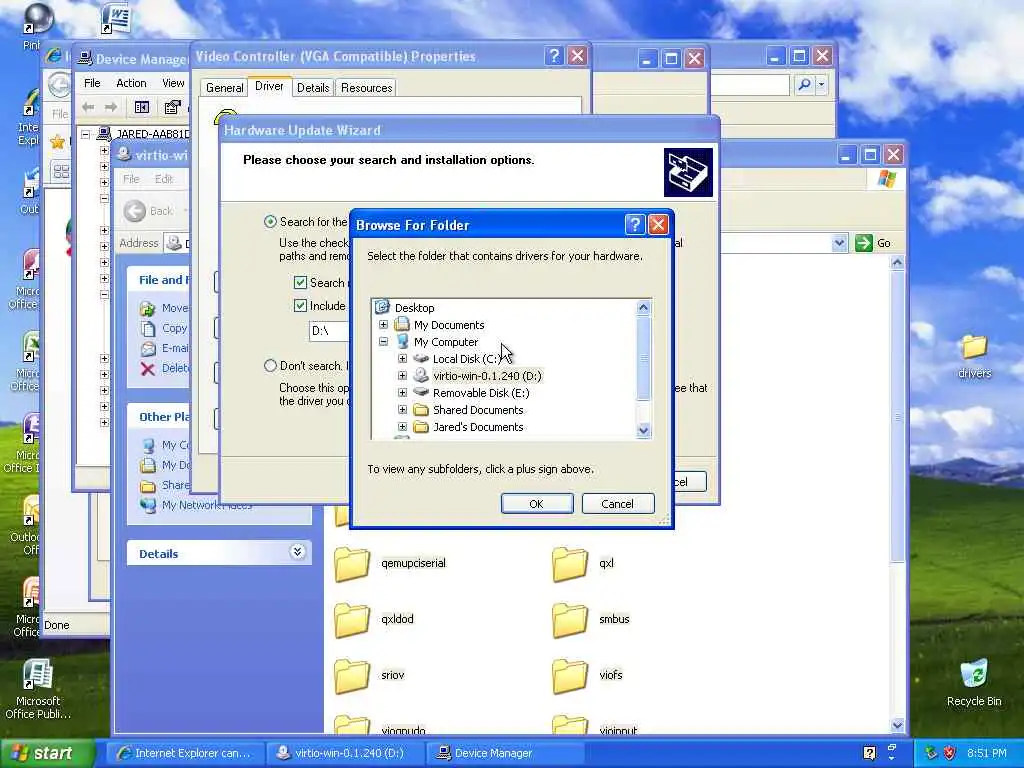Collapse JARED-AAB81D computer node

point(86,134)
